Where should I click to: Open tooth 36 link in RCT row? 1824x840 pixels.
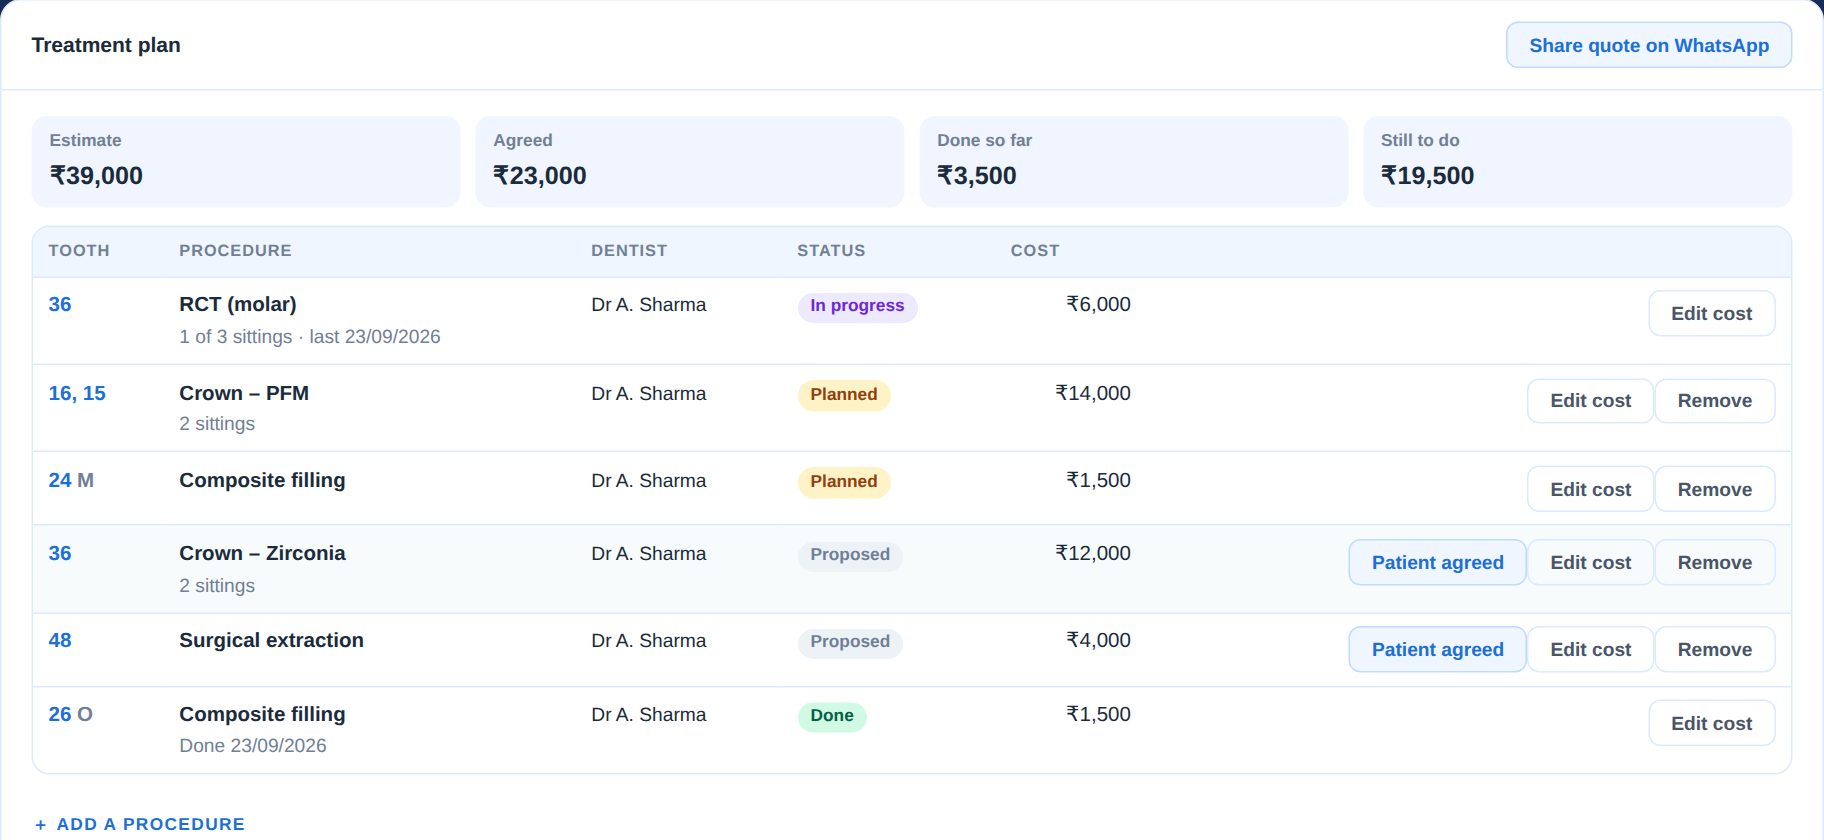60,304
